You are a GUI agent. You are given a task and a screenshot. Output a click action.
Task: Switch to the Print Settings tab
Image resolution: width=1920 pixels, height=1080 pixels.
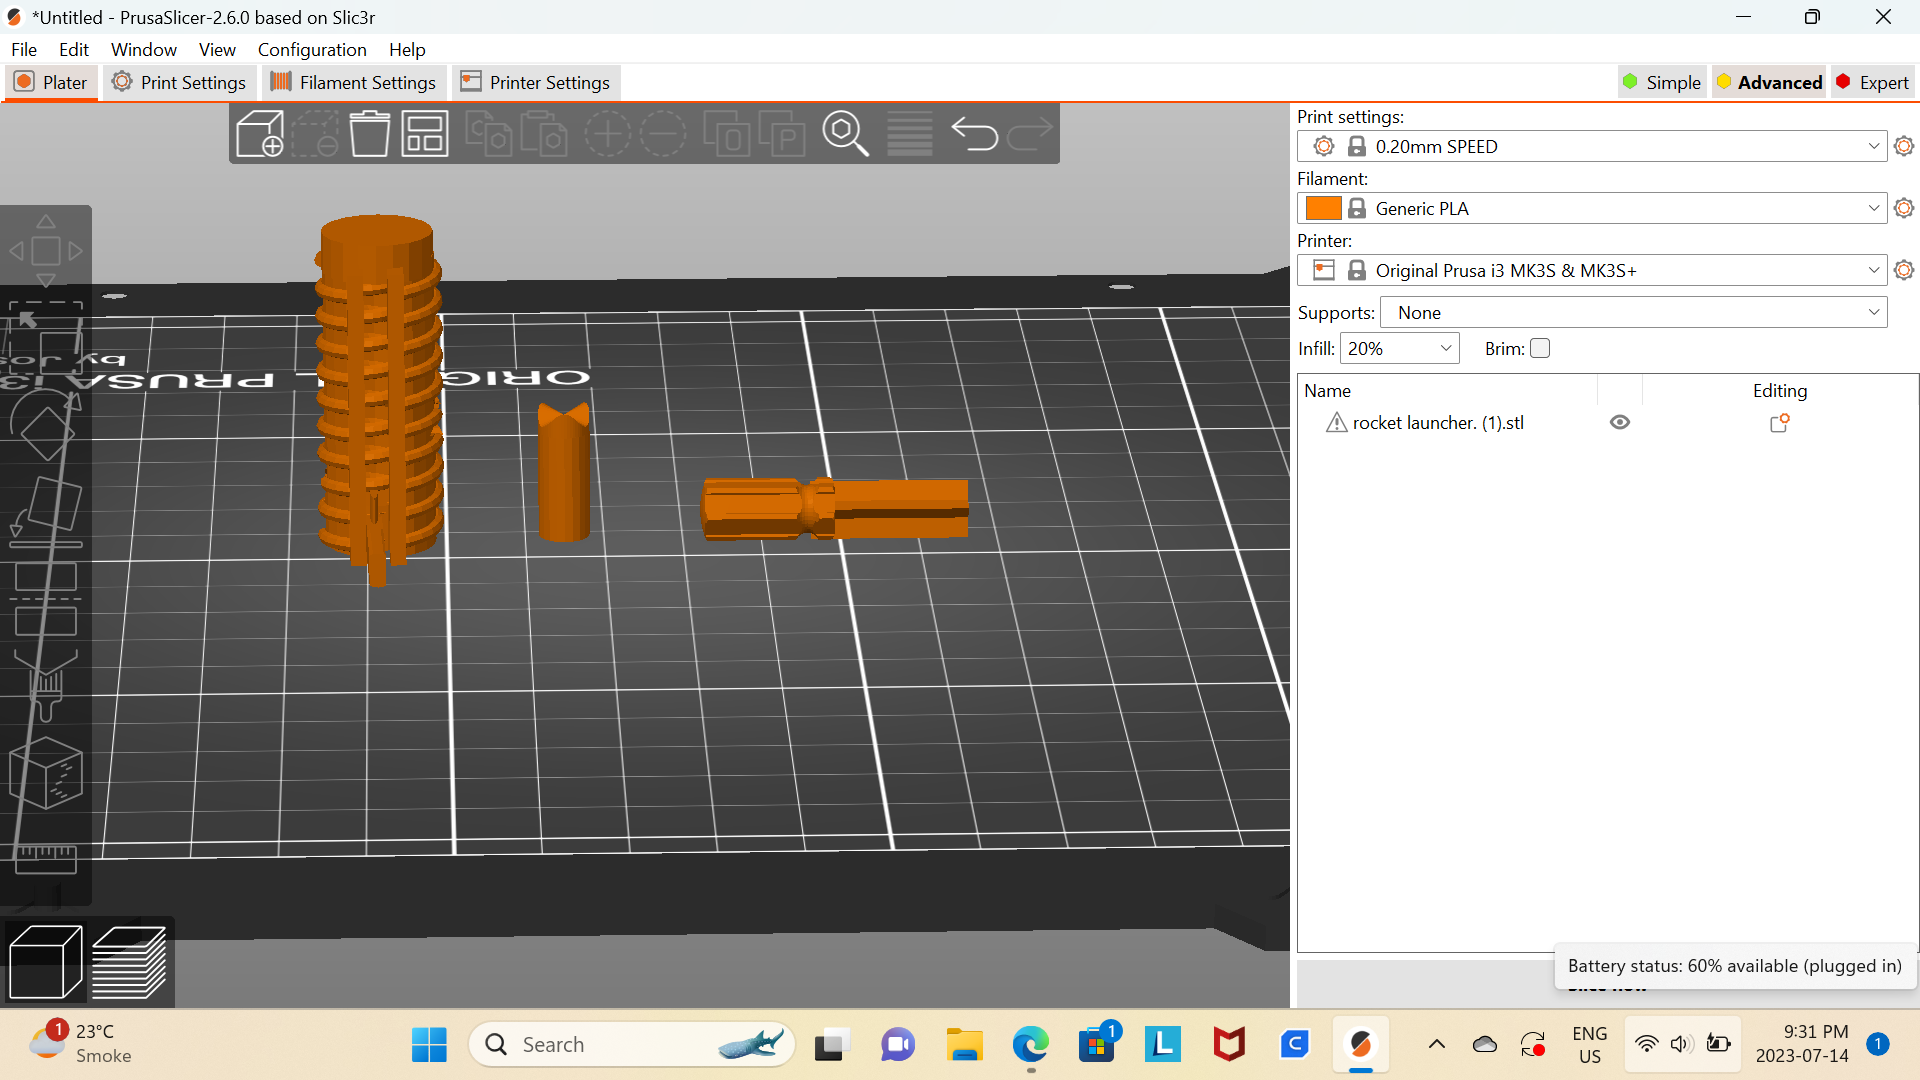179,82
